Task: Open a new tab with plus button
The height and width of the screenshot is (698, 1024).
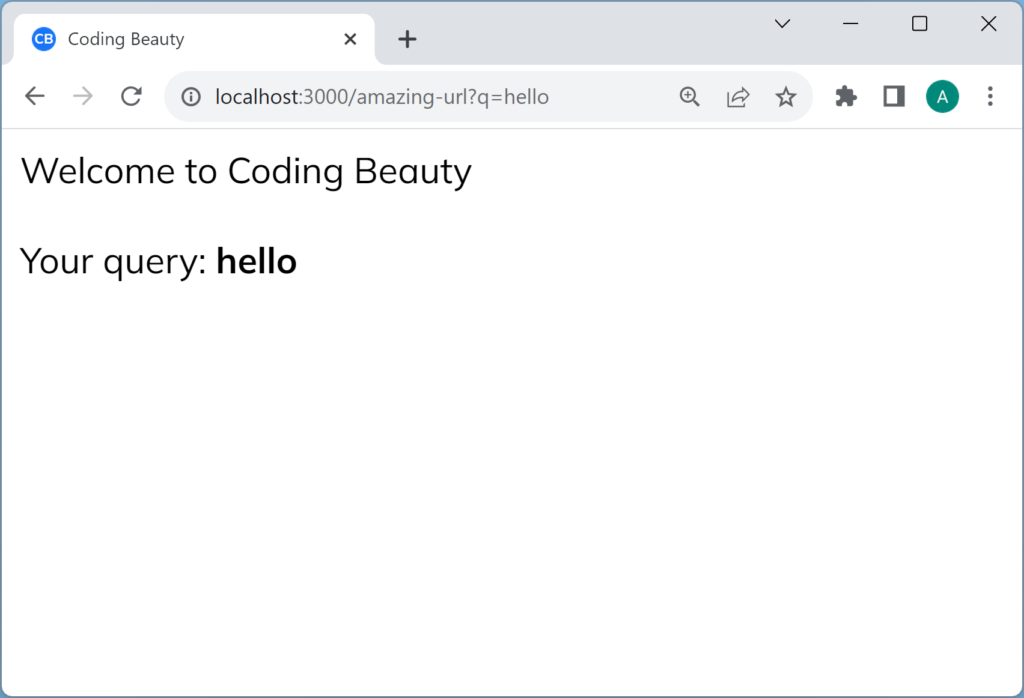Action: (x=407, y=40)
